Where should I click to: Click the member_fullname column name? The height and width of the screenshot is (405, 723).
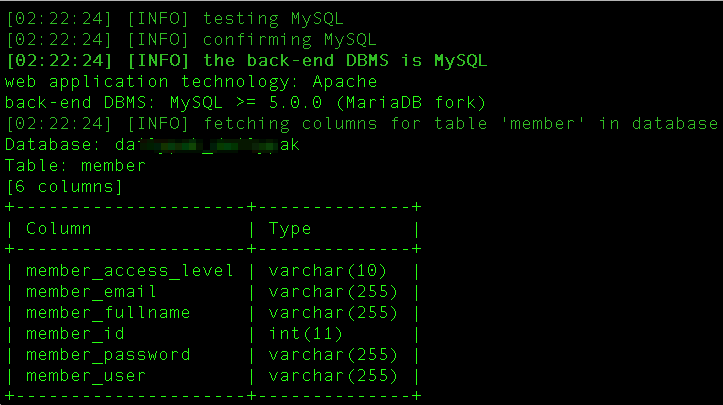[108, 313]
